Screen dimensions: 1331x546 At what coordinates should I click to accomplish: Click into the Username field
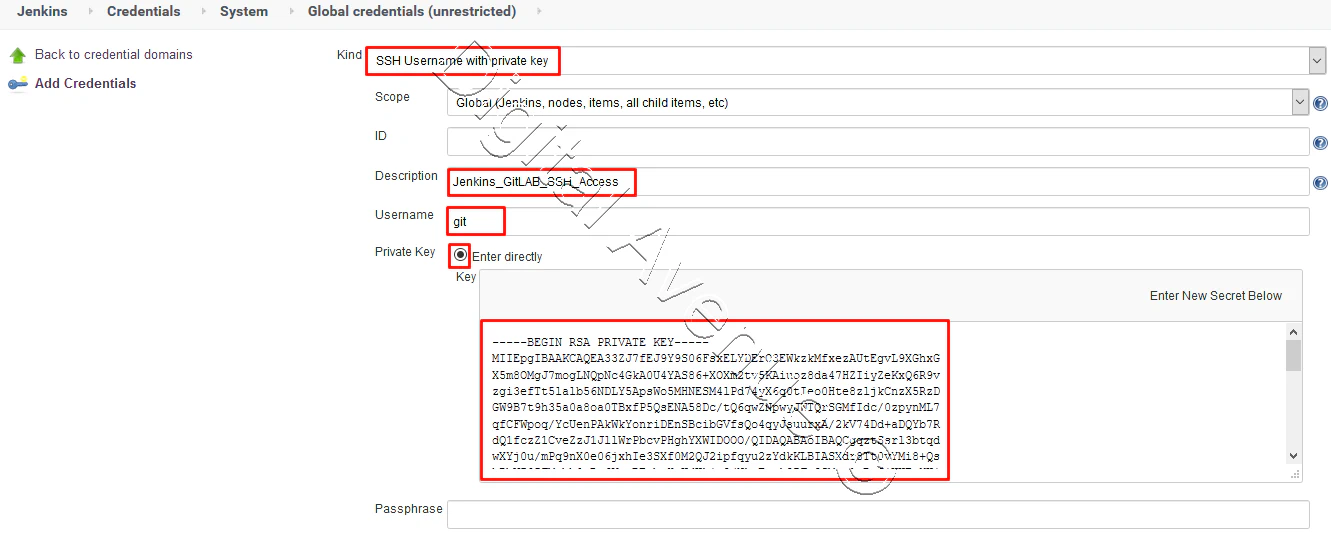point(878,221)
